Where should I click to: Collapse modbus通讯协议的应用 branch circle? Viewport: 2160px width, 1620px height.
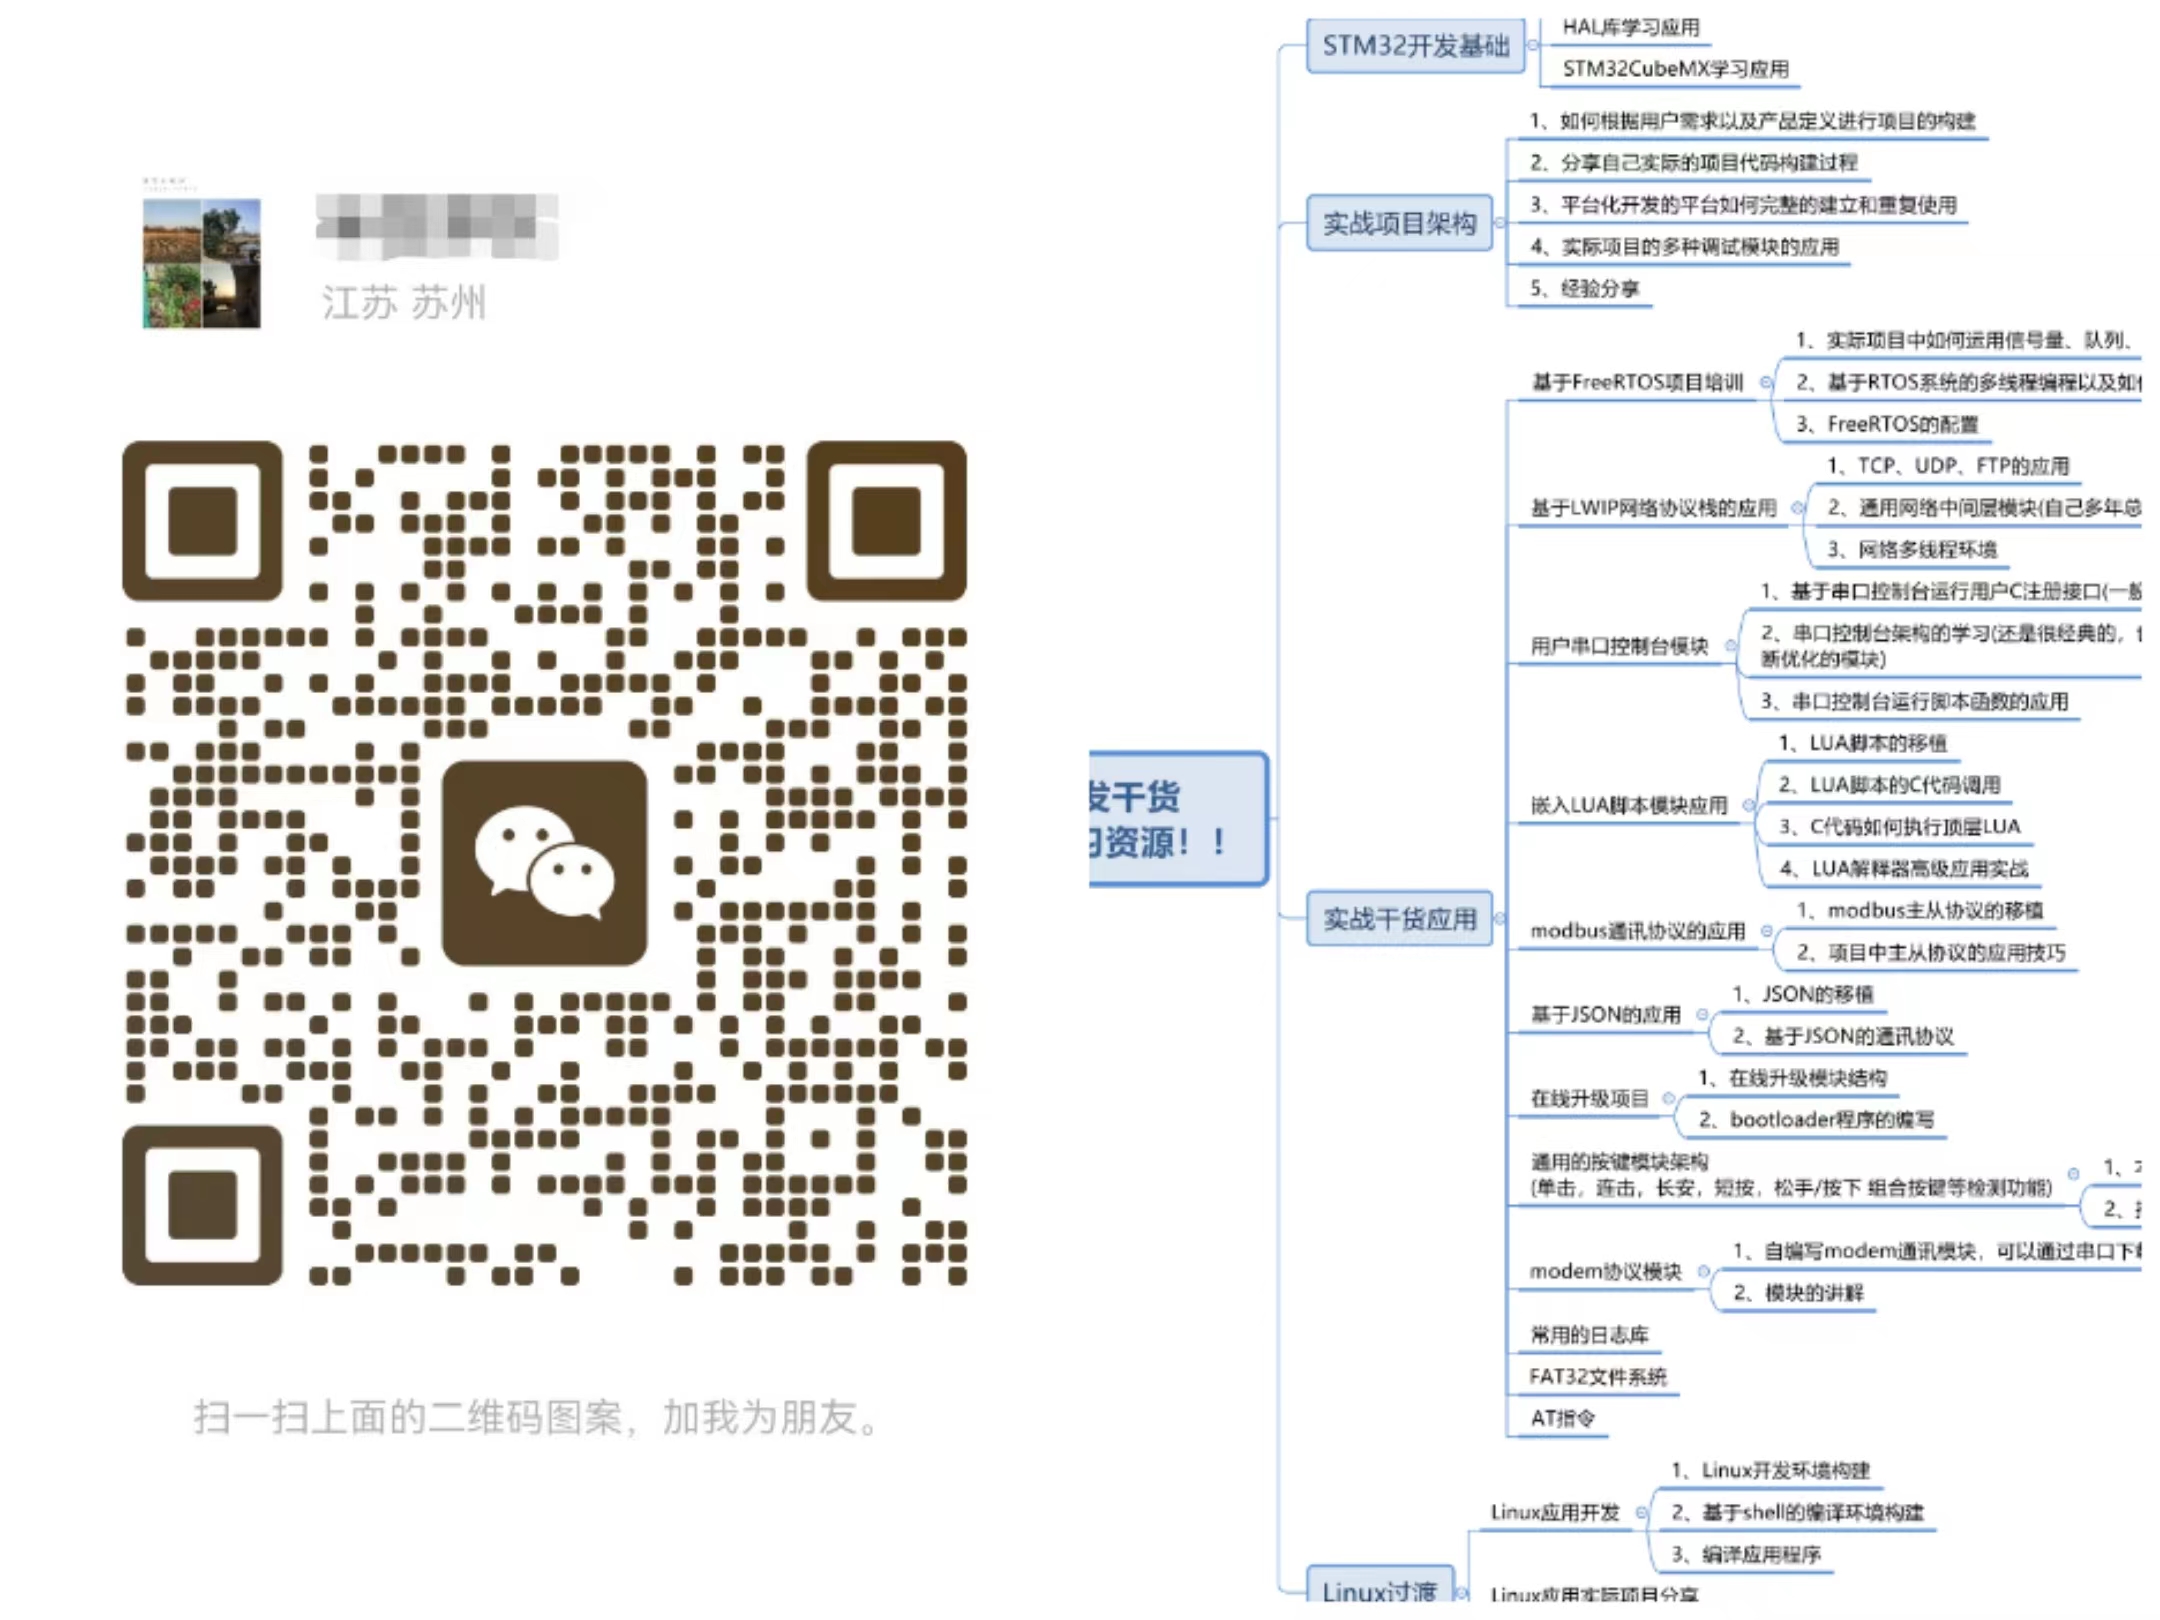[x=1767, y=931]
